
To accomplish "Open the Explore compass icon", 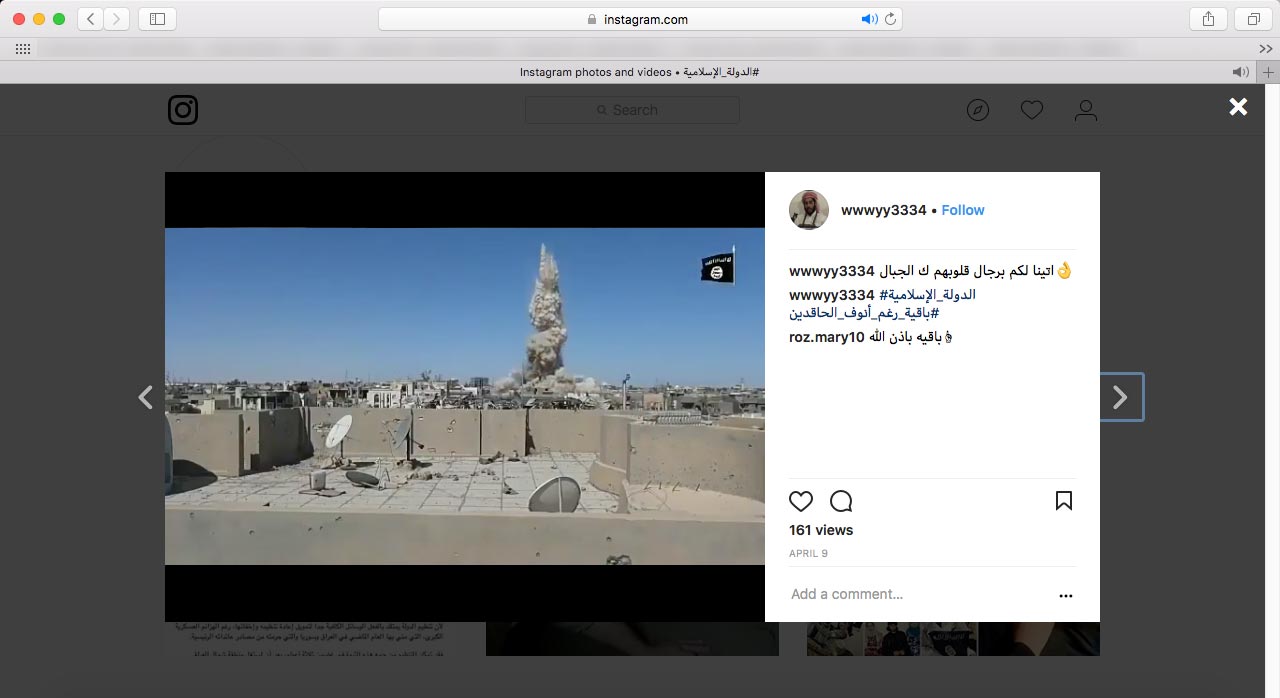I will pyautogui.click(x=978, y=110).
